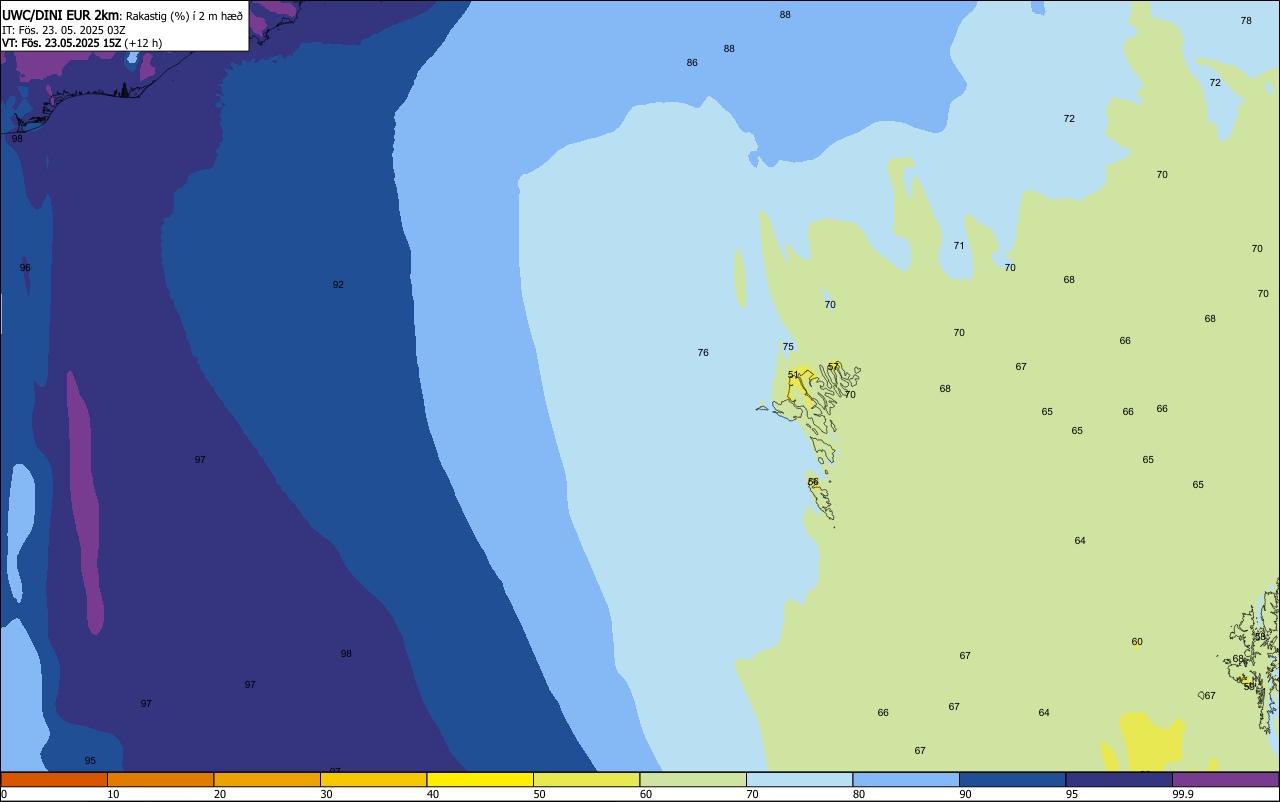Click the '80' legend scale label
Image resolution: width=1280 pixels, height=802 pixels.
pos(859,794)
